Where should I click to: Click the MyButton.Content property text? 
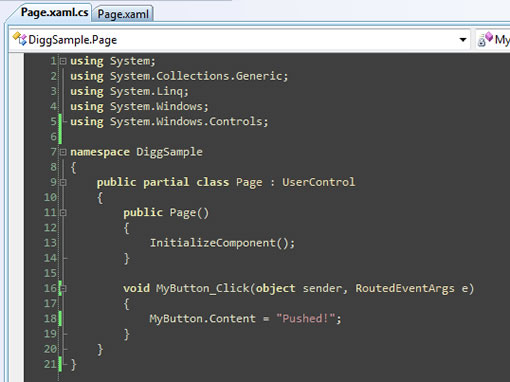click(x=202, y=318)
